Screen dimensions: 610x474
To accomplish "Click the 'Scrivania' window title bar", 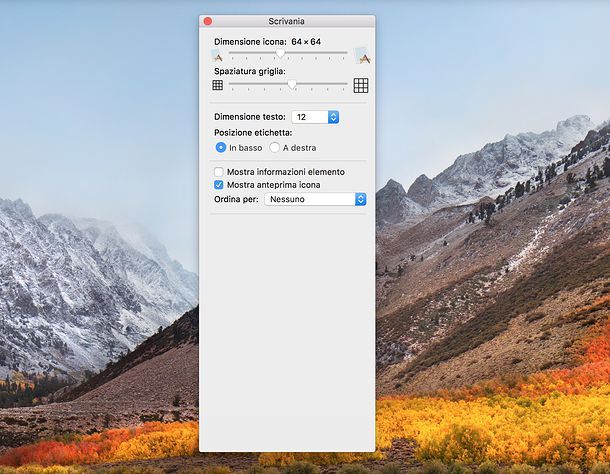I will 287,21.
